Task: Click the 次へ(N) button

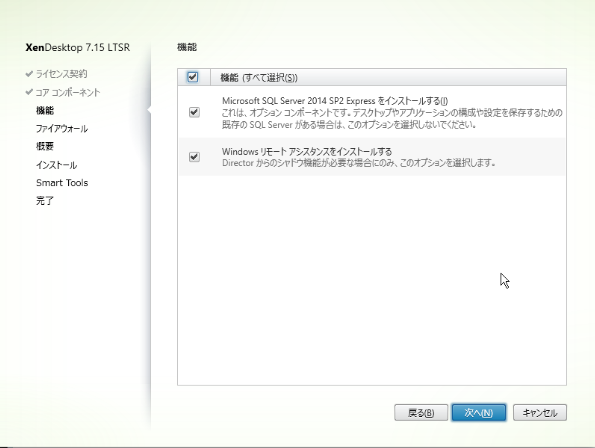Action: tap(479, 412)
